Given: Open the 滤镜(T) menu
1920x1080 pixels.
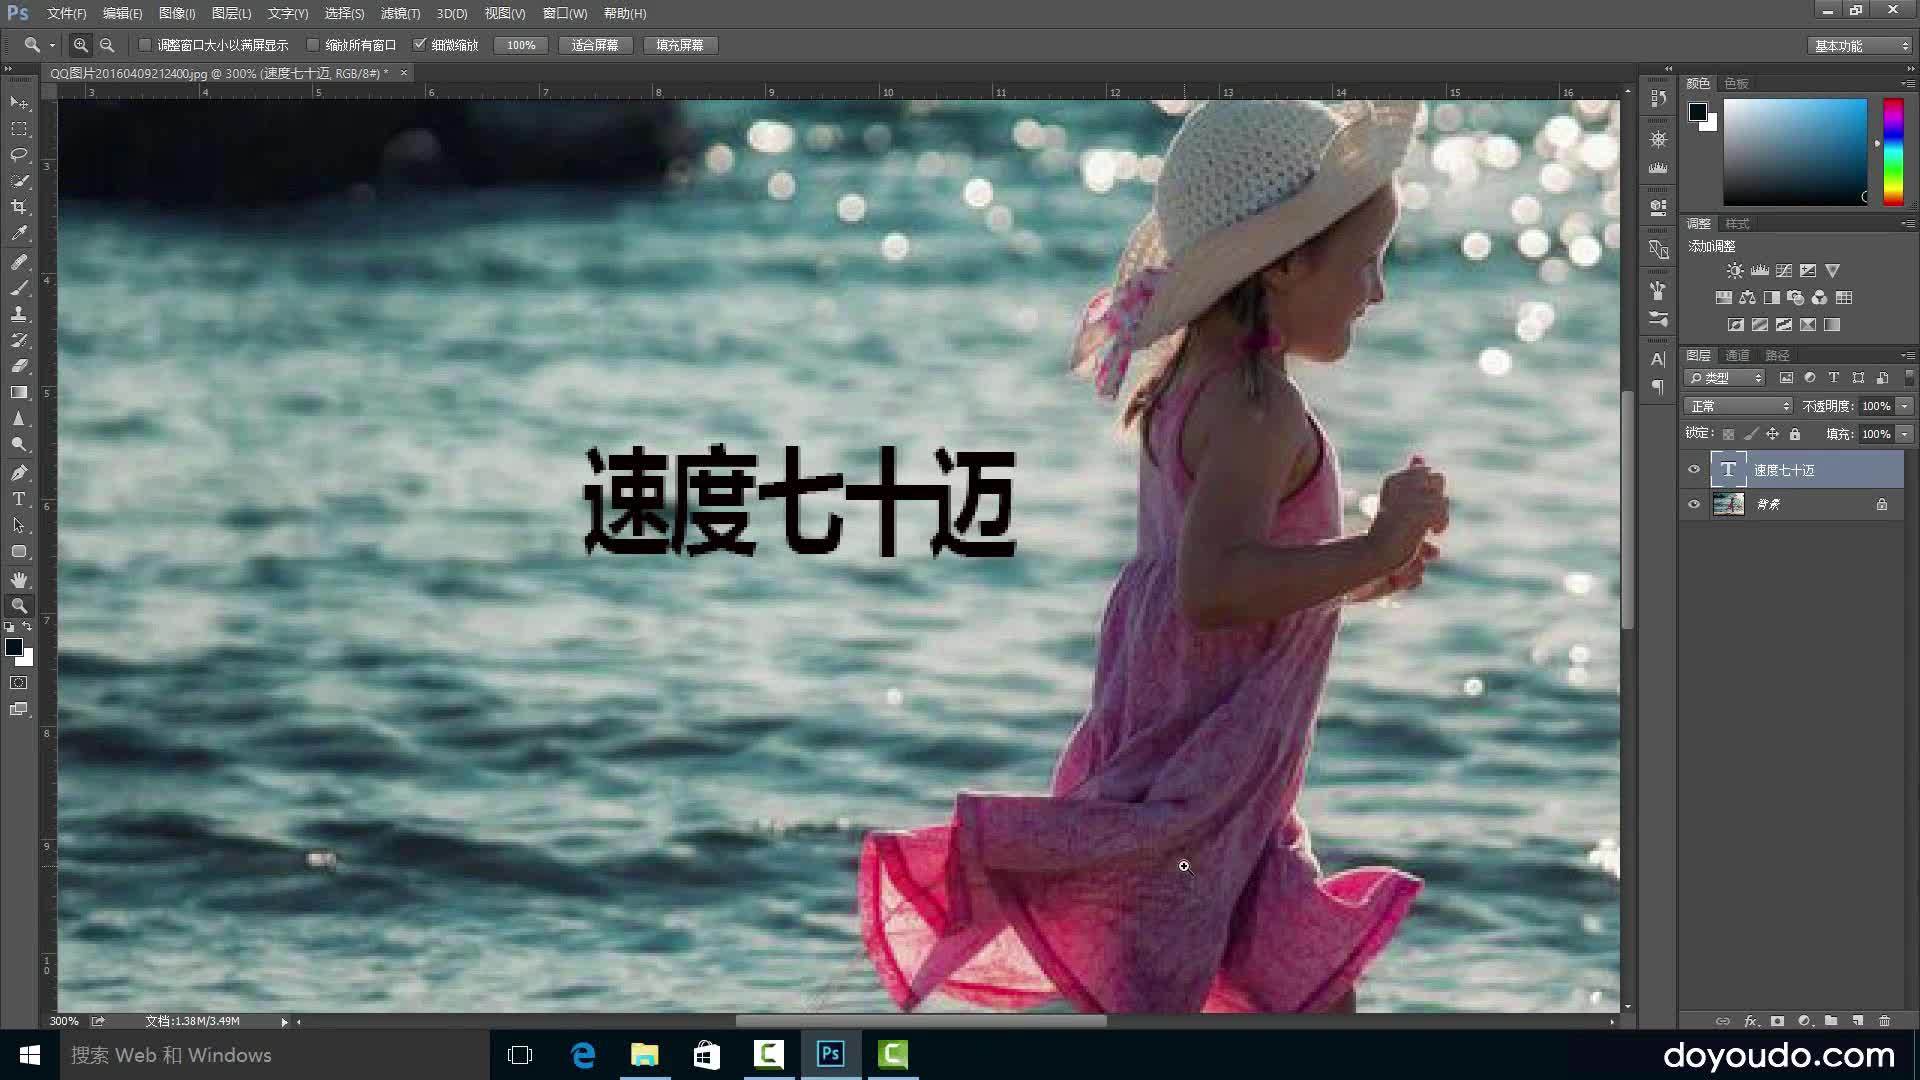Looking at the screenshot, I should click(400, 13).
